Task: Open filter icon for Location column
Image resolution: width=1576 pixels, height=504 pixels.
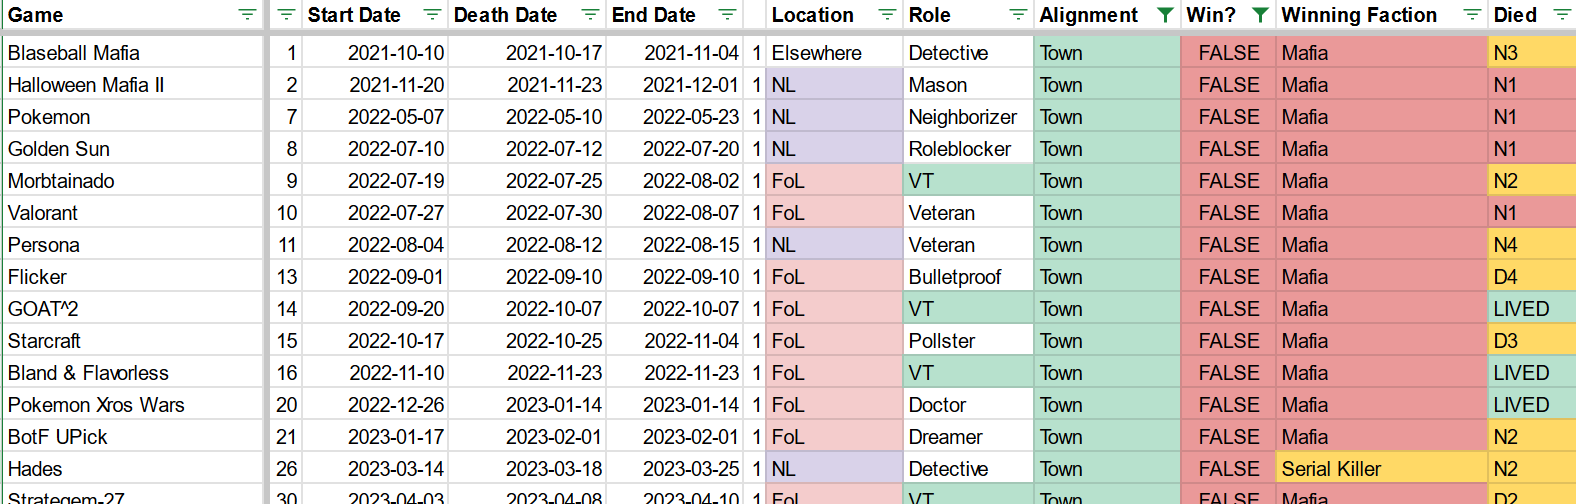Action: [x=887, y=15]
